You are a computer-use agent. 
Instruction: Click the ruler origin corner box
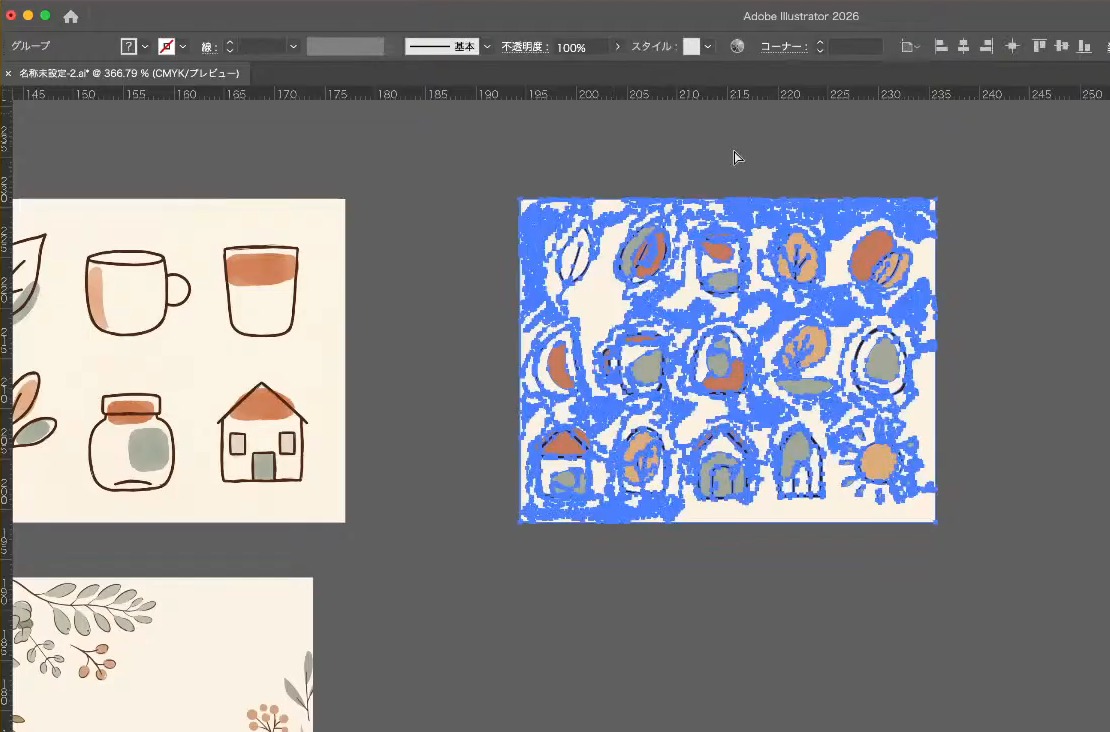pyautogui.click(x=6, y=93)
